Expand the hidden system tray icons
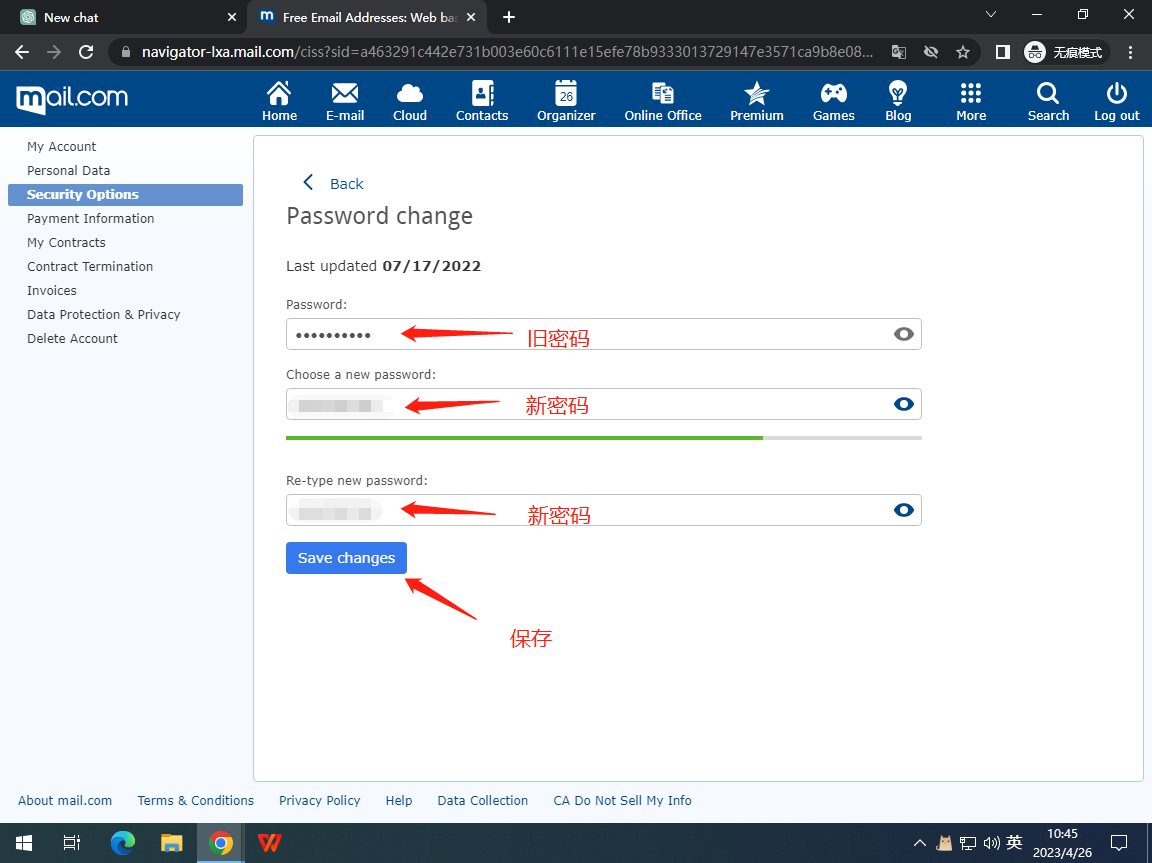This screenshot has width=1152, height=863. click(918, 843)
